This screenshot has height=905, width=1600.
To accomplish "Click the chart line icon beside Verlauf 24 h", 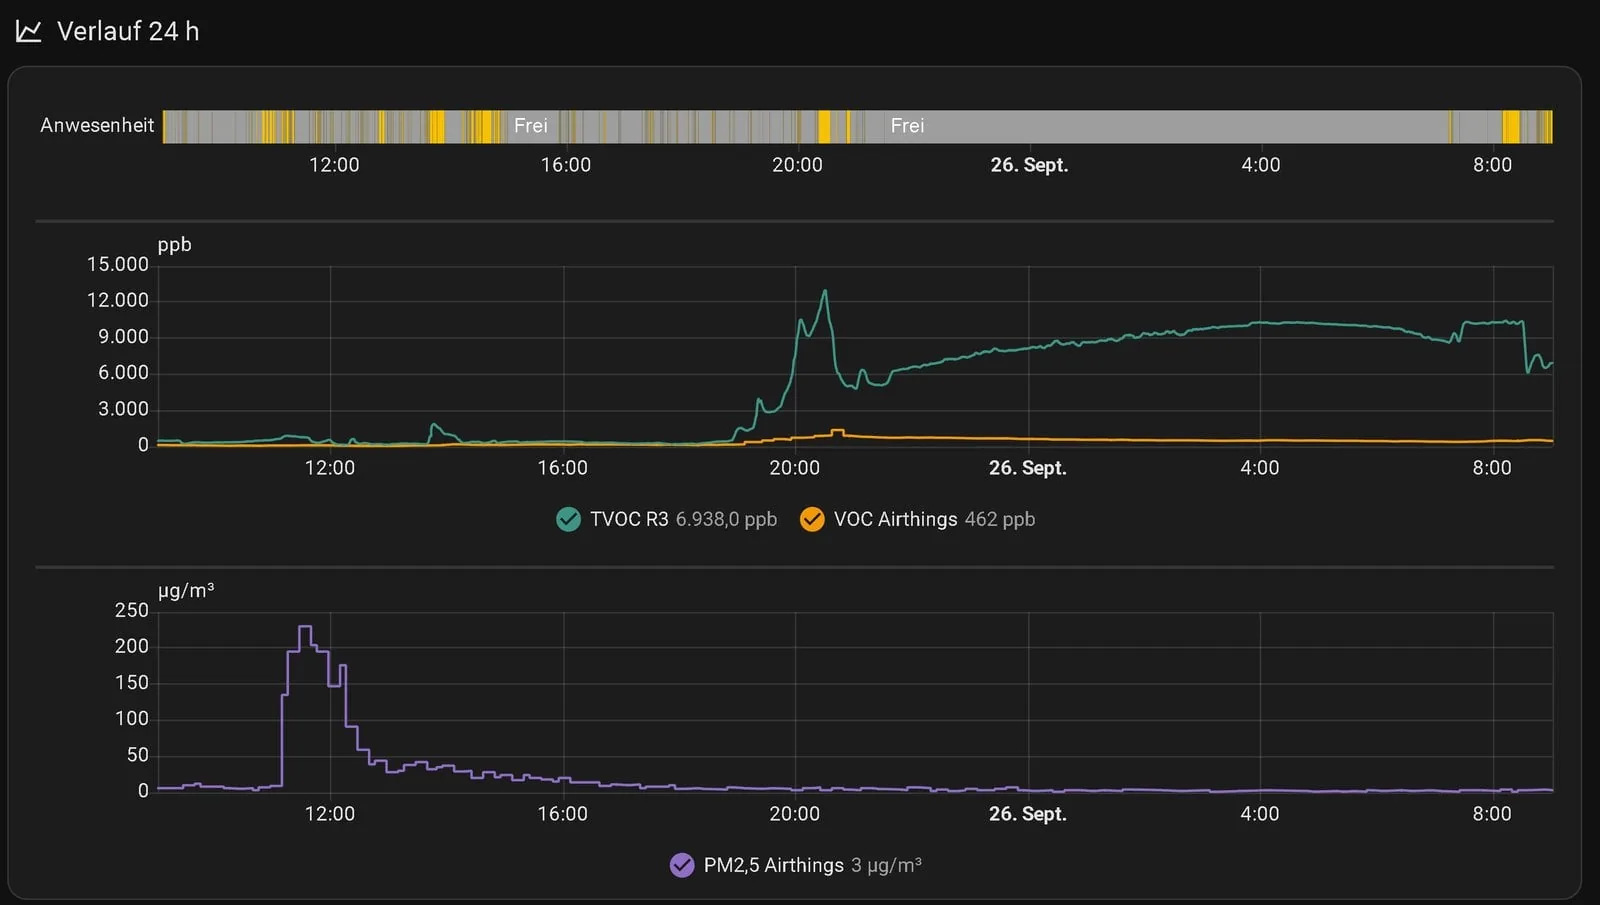I will tap(29, 31).
